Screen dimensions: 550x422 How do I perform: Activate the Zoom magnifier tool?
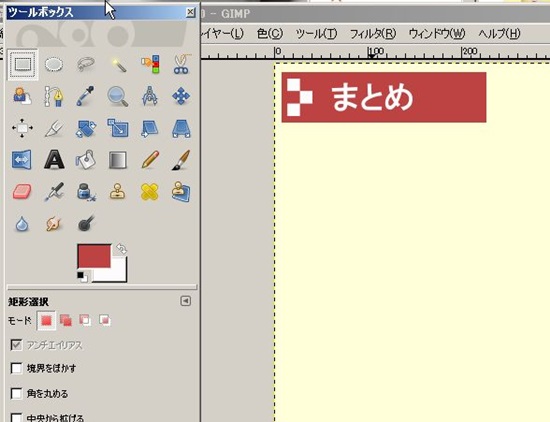[118, 96]
